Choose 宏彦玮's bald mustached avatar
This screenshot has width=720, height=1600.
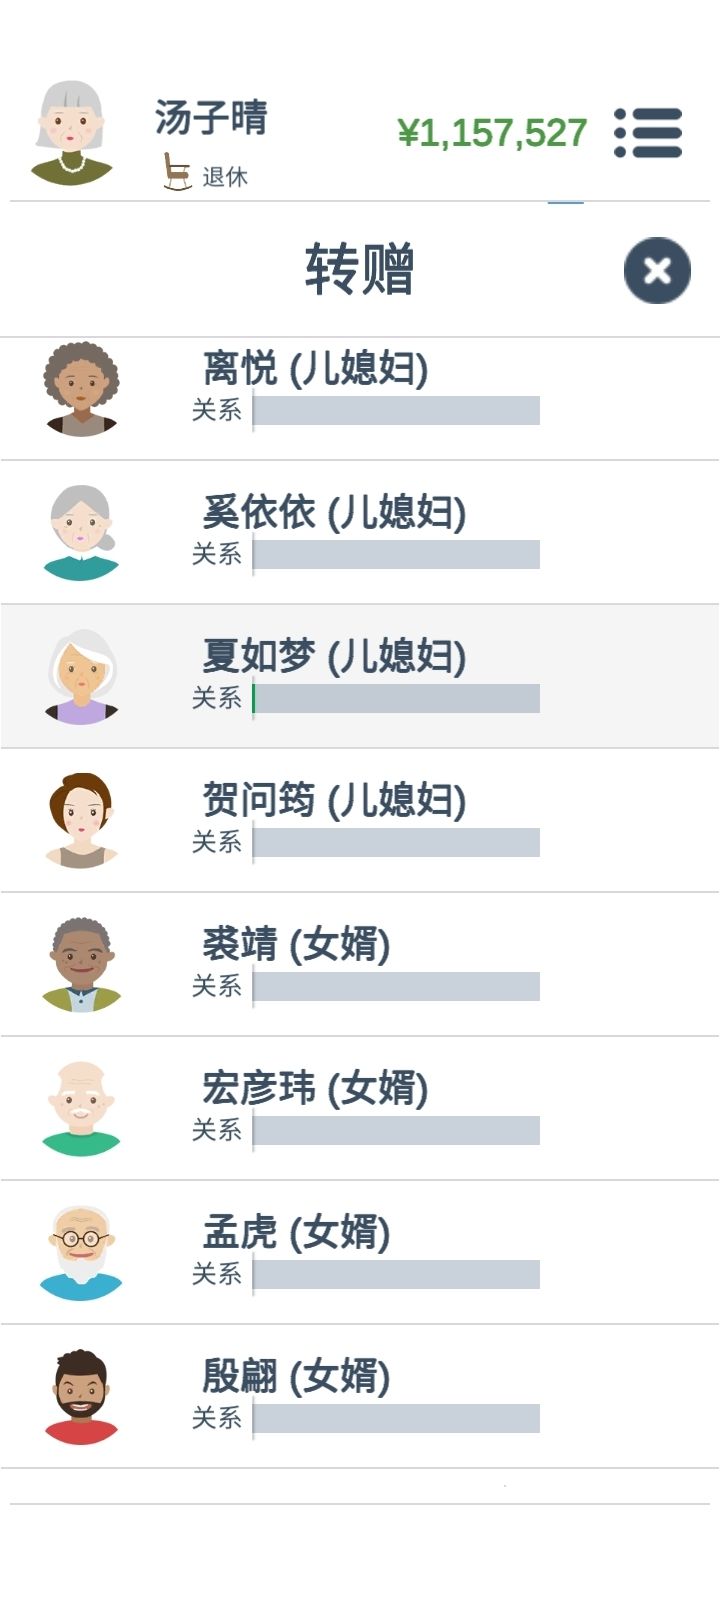coord(81,1109)
